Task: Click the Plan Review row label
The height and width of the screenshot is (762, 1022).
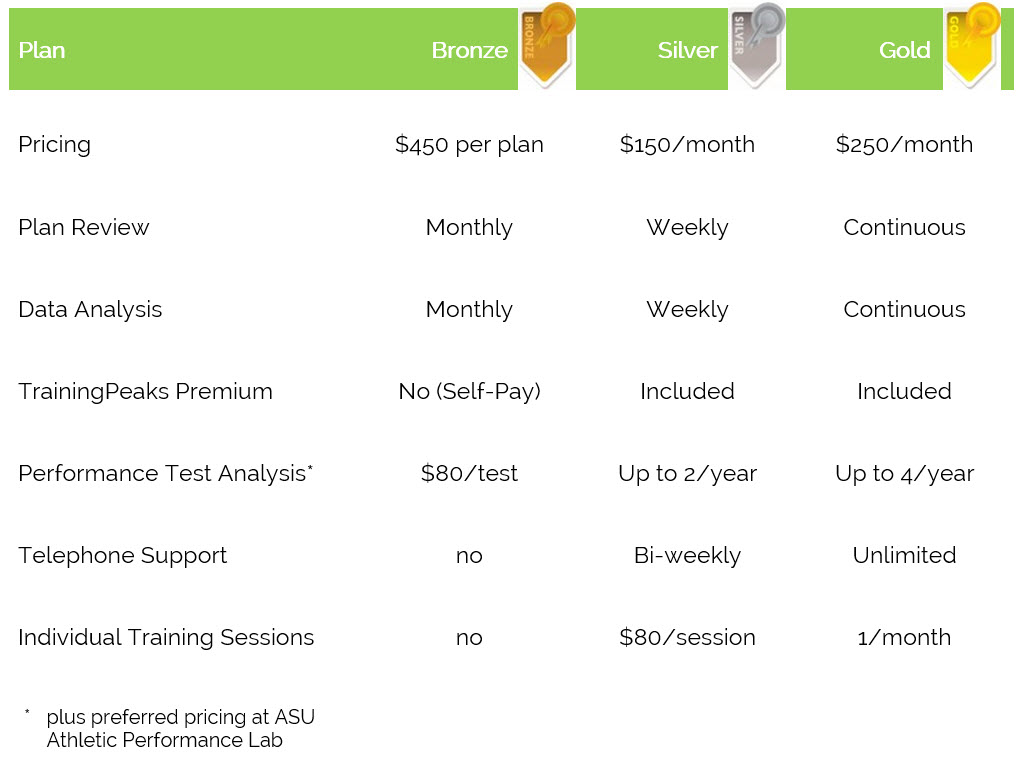Action: point(83,227)
